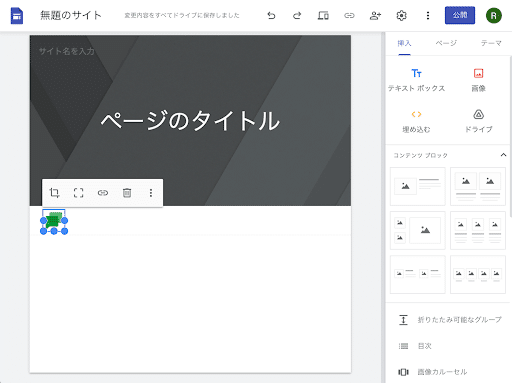This screenshot has width=512, height=383.
Task: Collapse the コンテンツ ブロック section
Action: coord(503,155)
